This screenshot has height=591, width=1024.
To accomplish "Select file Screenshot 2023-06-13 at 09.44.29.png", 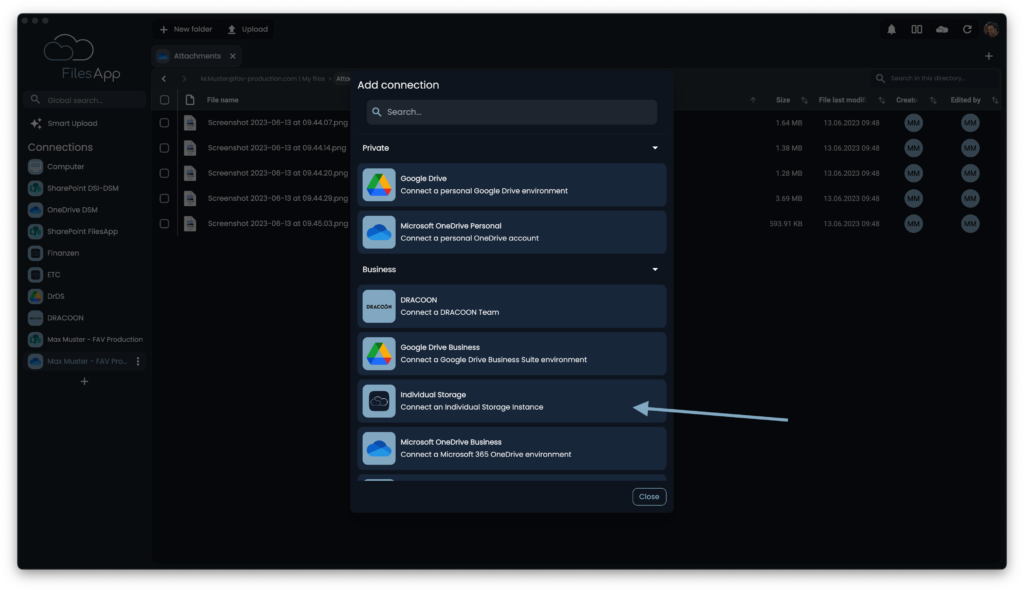I will click(x=278, y=199).
